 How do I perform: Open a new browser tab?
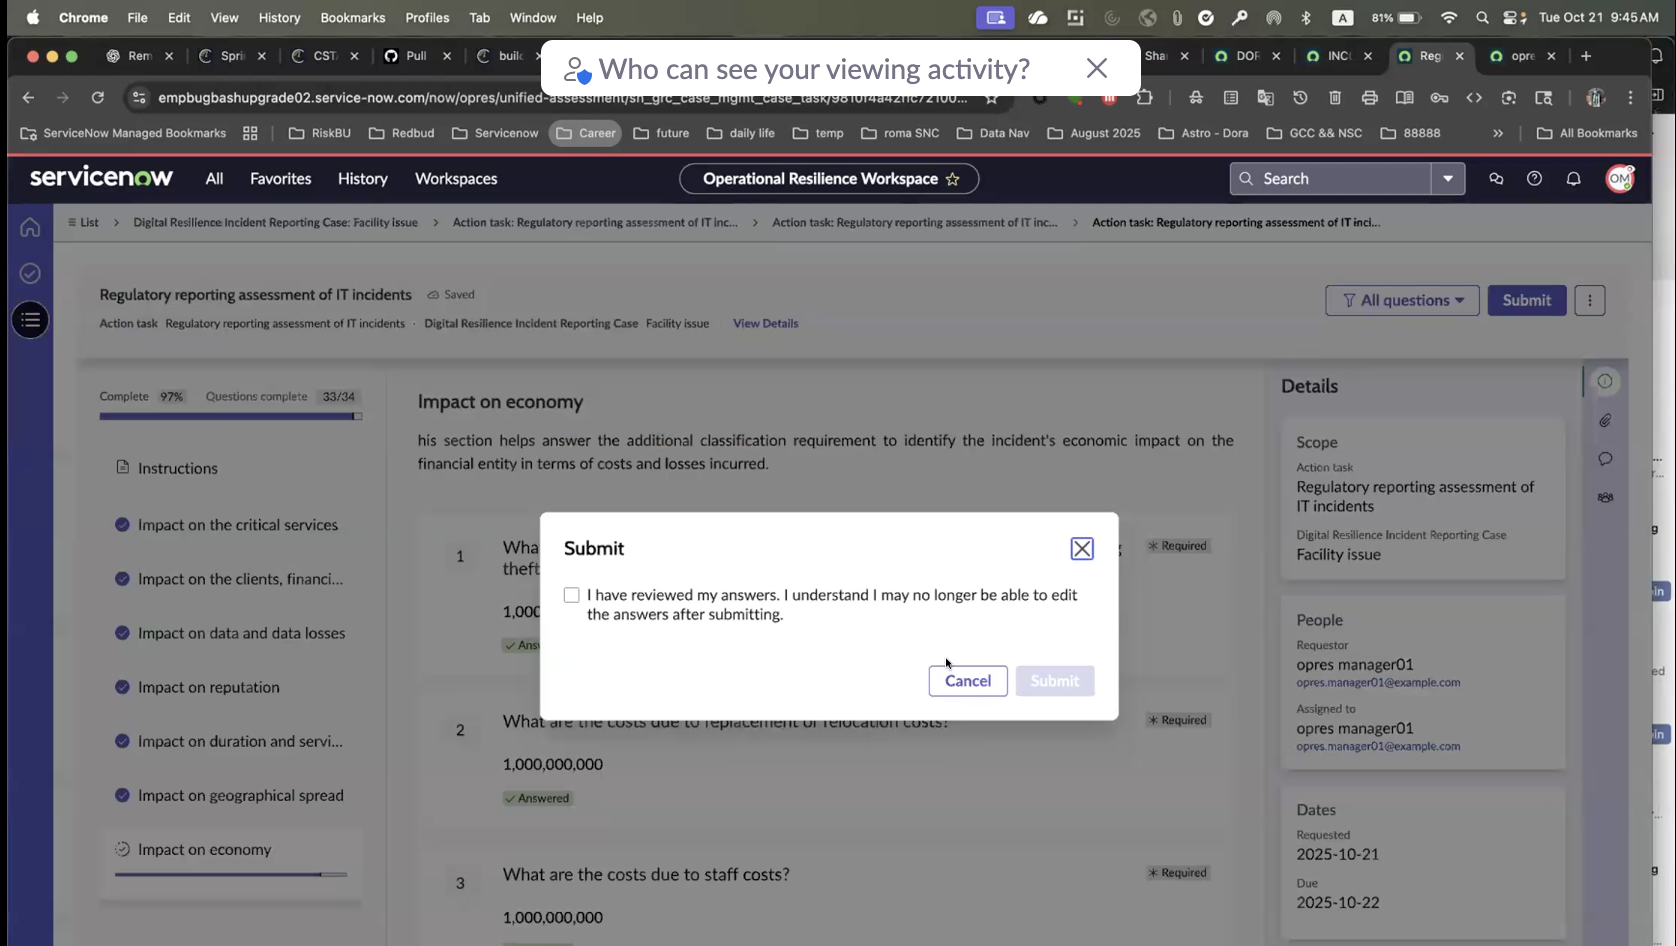tap(1586, 56)
